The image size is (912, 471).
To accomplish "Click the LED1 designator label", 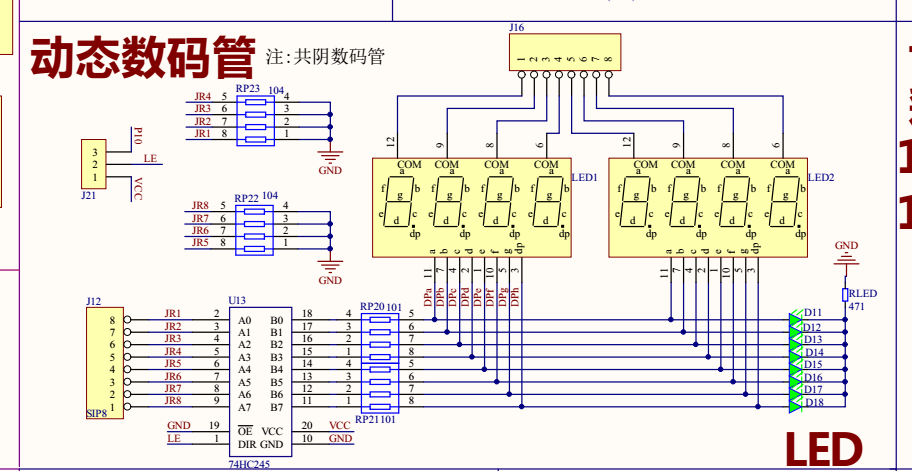I will pos(585,178).
